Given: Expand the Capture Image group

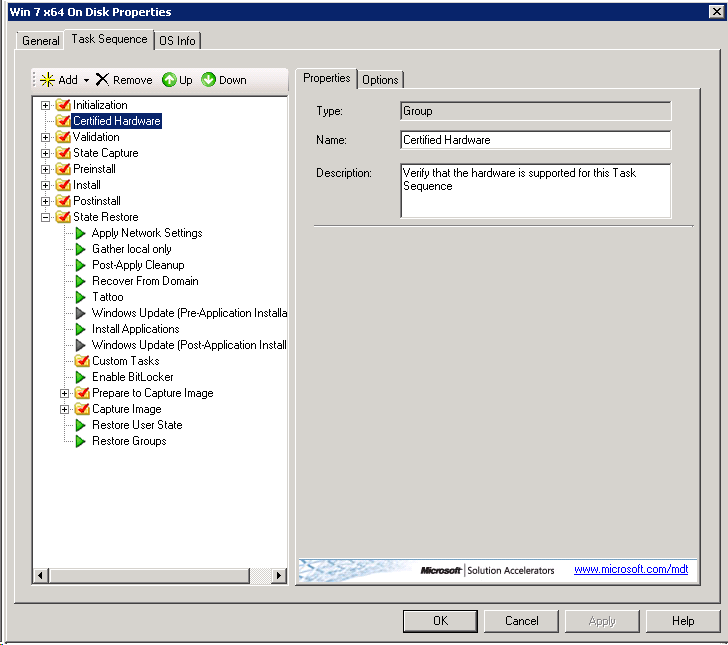Looking at the screenshot, I should click(x=65, y=410).
